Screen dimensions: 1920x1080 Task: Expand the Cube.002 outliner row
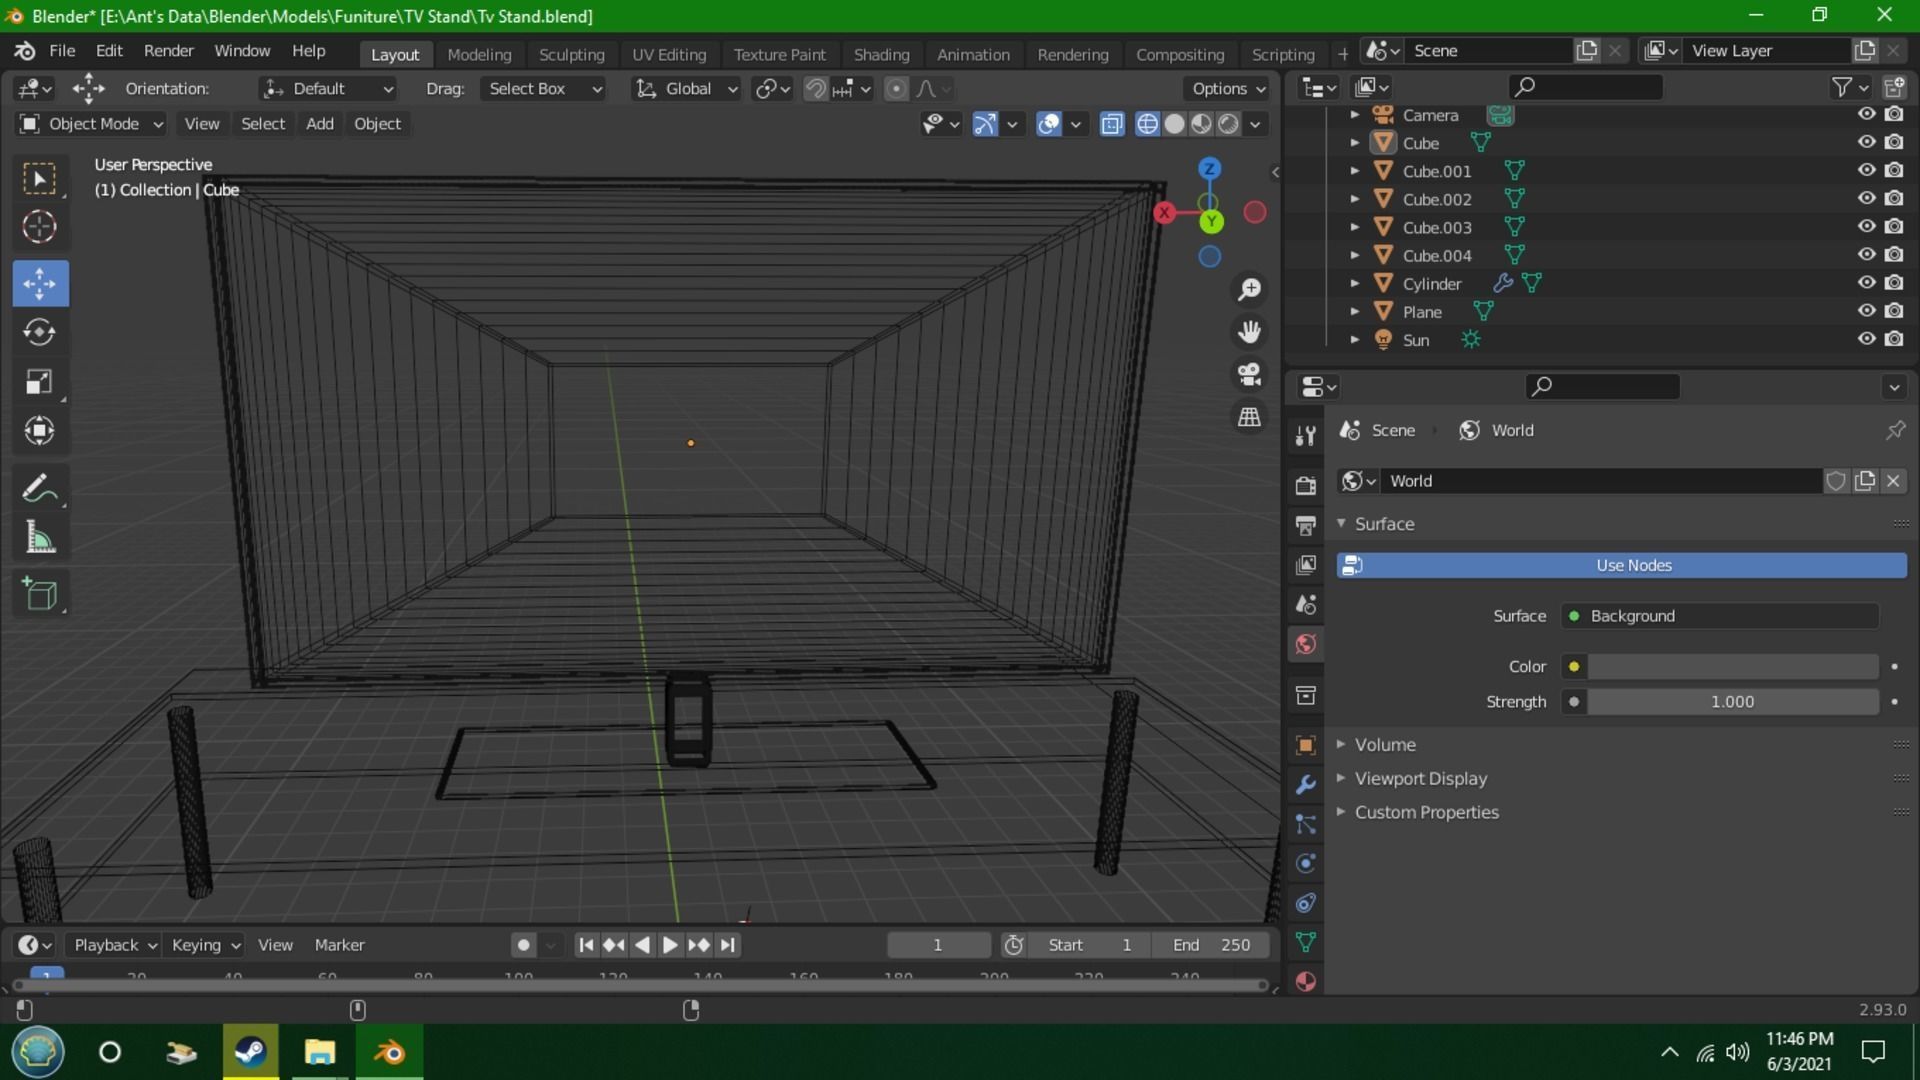[x=1355, y=199]
